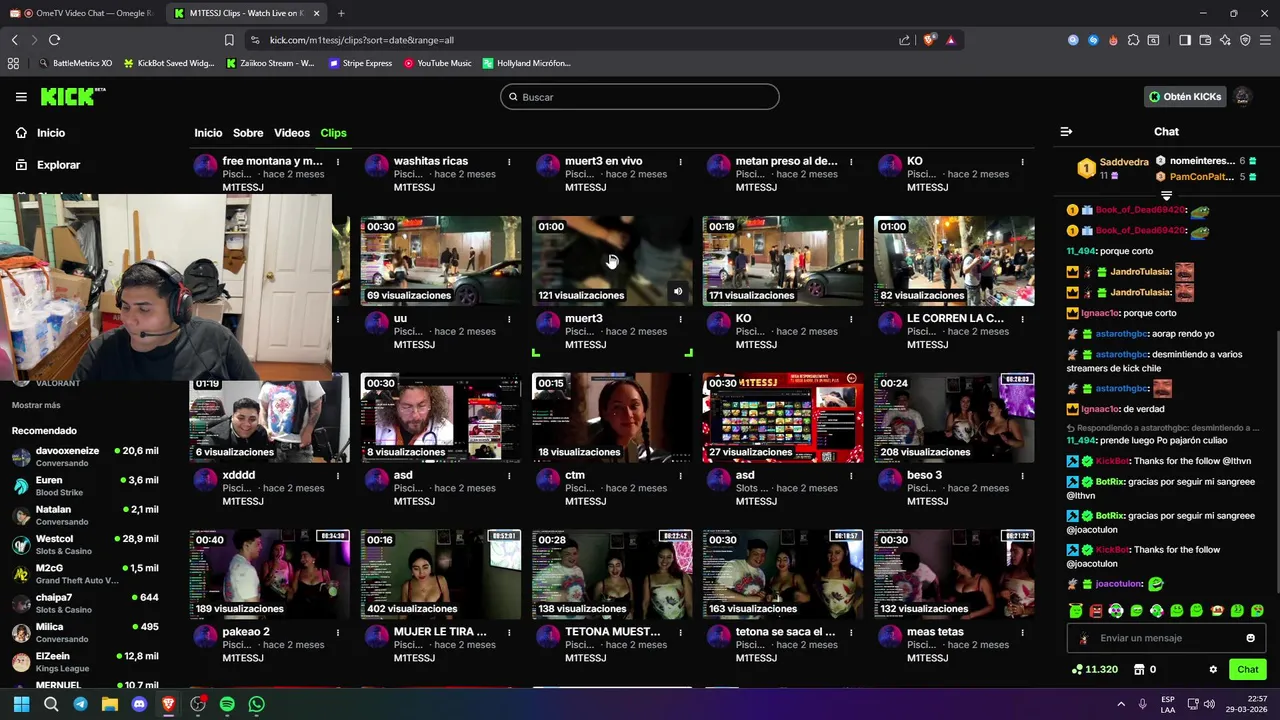Open chat settings gear icon
The width and height of the screenshot is (1280, 720).
[x=1213, y=670]
